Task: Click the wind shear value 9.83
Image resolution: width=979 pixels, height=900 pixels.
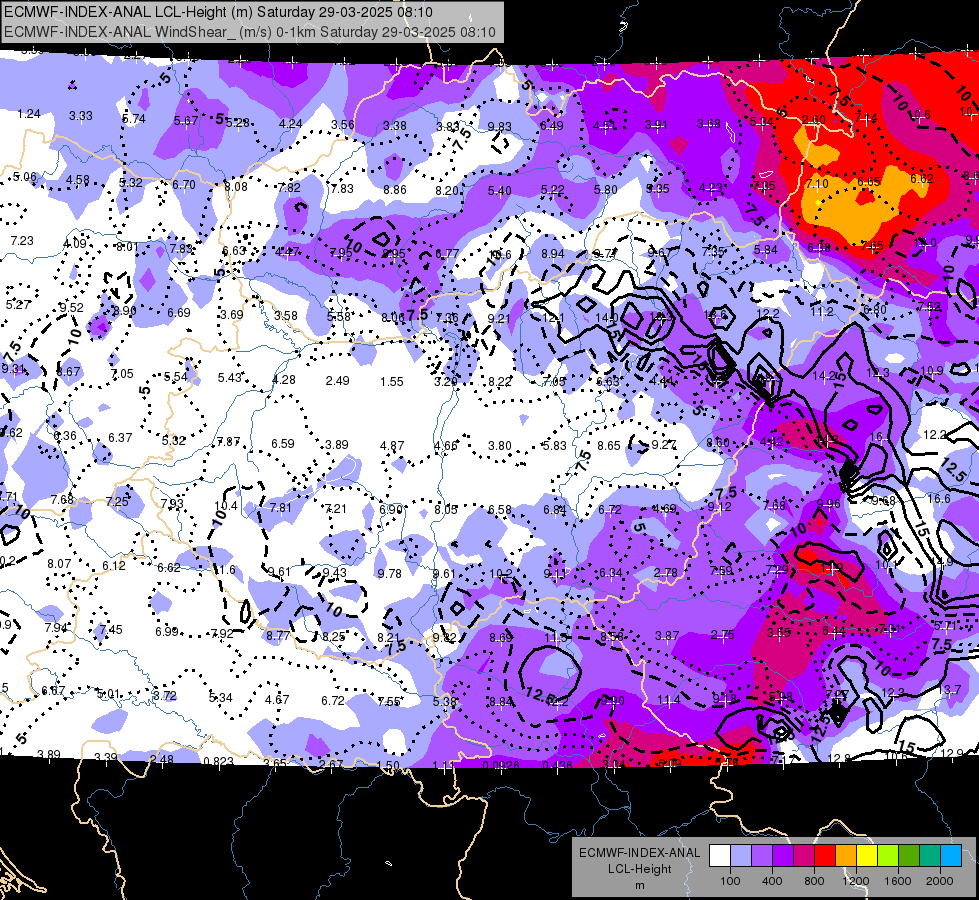Action: 499,127
